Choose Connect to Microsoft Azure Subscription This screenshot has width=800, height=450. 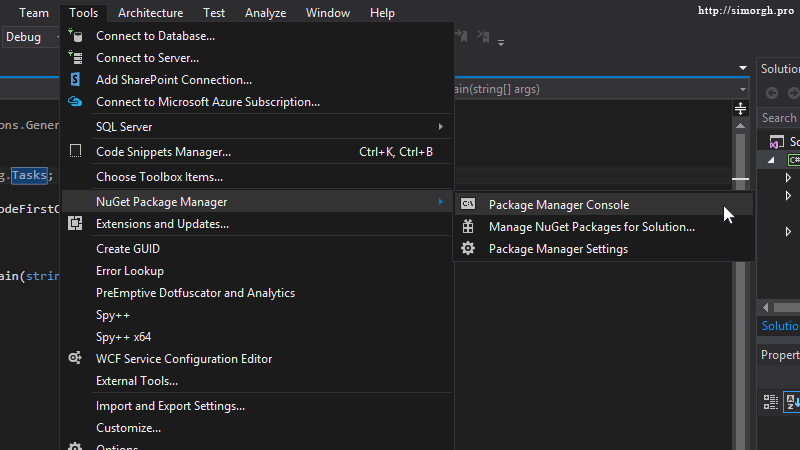point(257,102)
